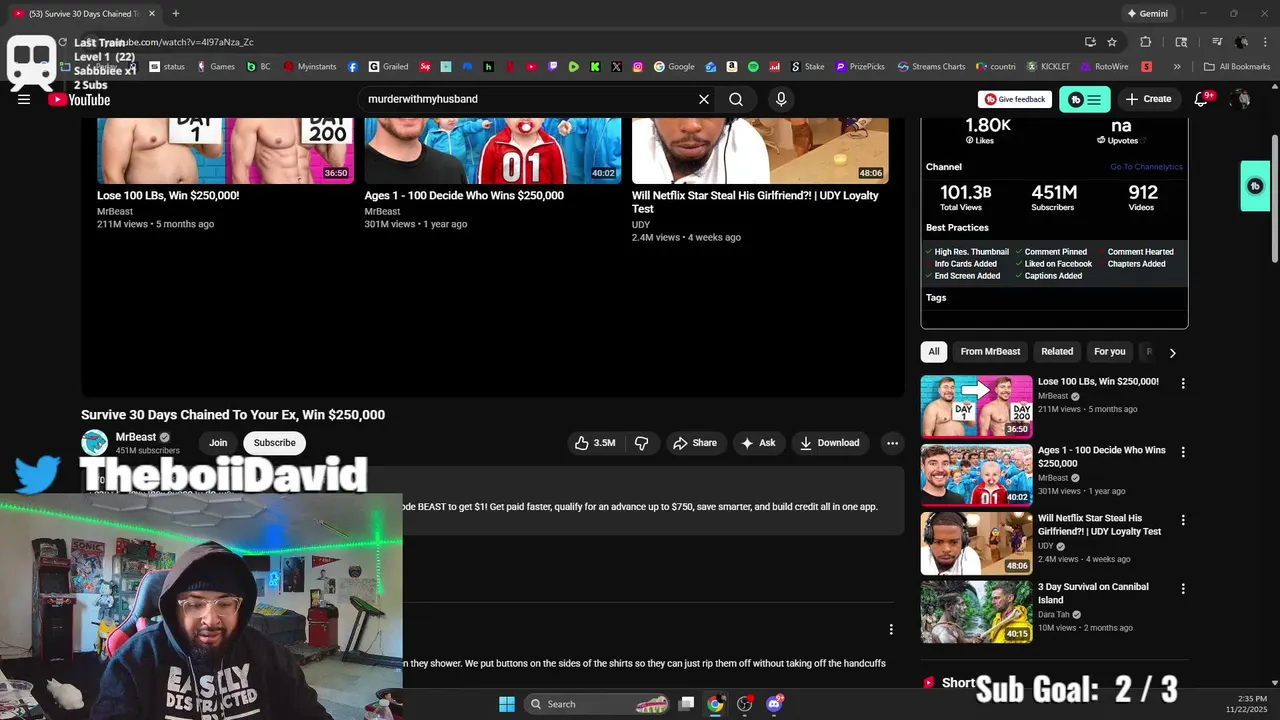Start voice search with the microphone

(781, 99)
